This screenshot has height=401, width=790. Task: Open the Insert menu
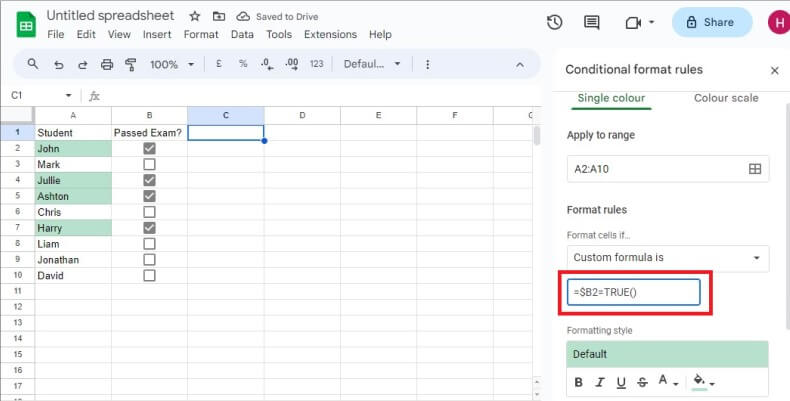click(157, 34)
